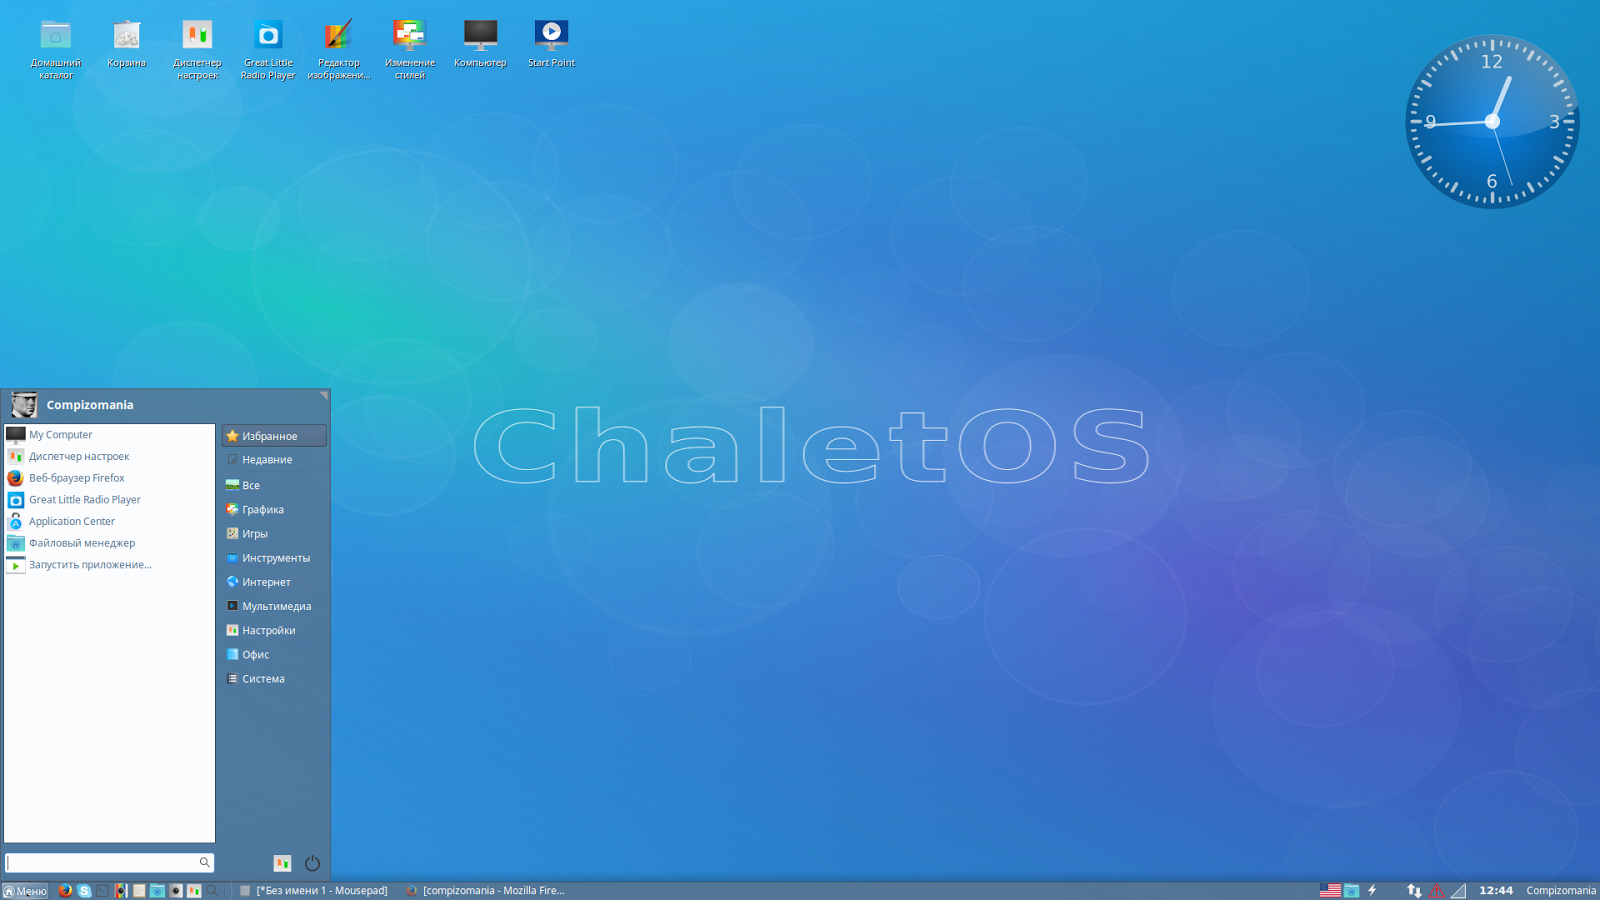Click the network up/down arrows icon
Screen dimensions: 1600x900
(x=1414, y=890)
